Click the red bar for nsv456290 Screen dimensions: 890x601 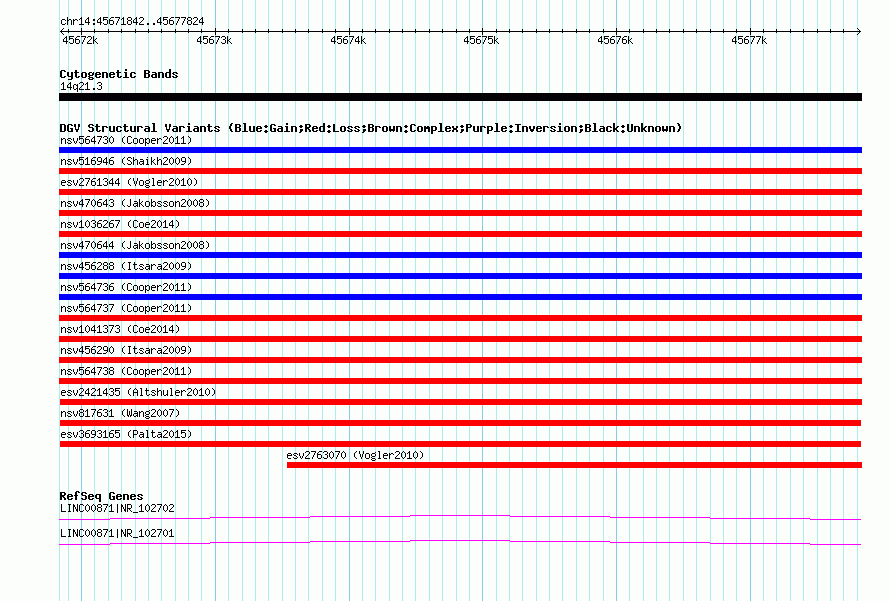[460, 360]
